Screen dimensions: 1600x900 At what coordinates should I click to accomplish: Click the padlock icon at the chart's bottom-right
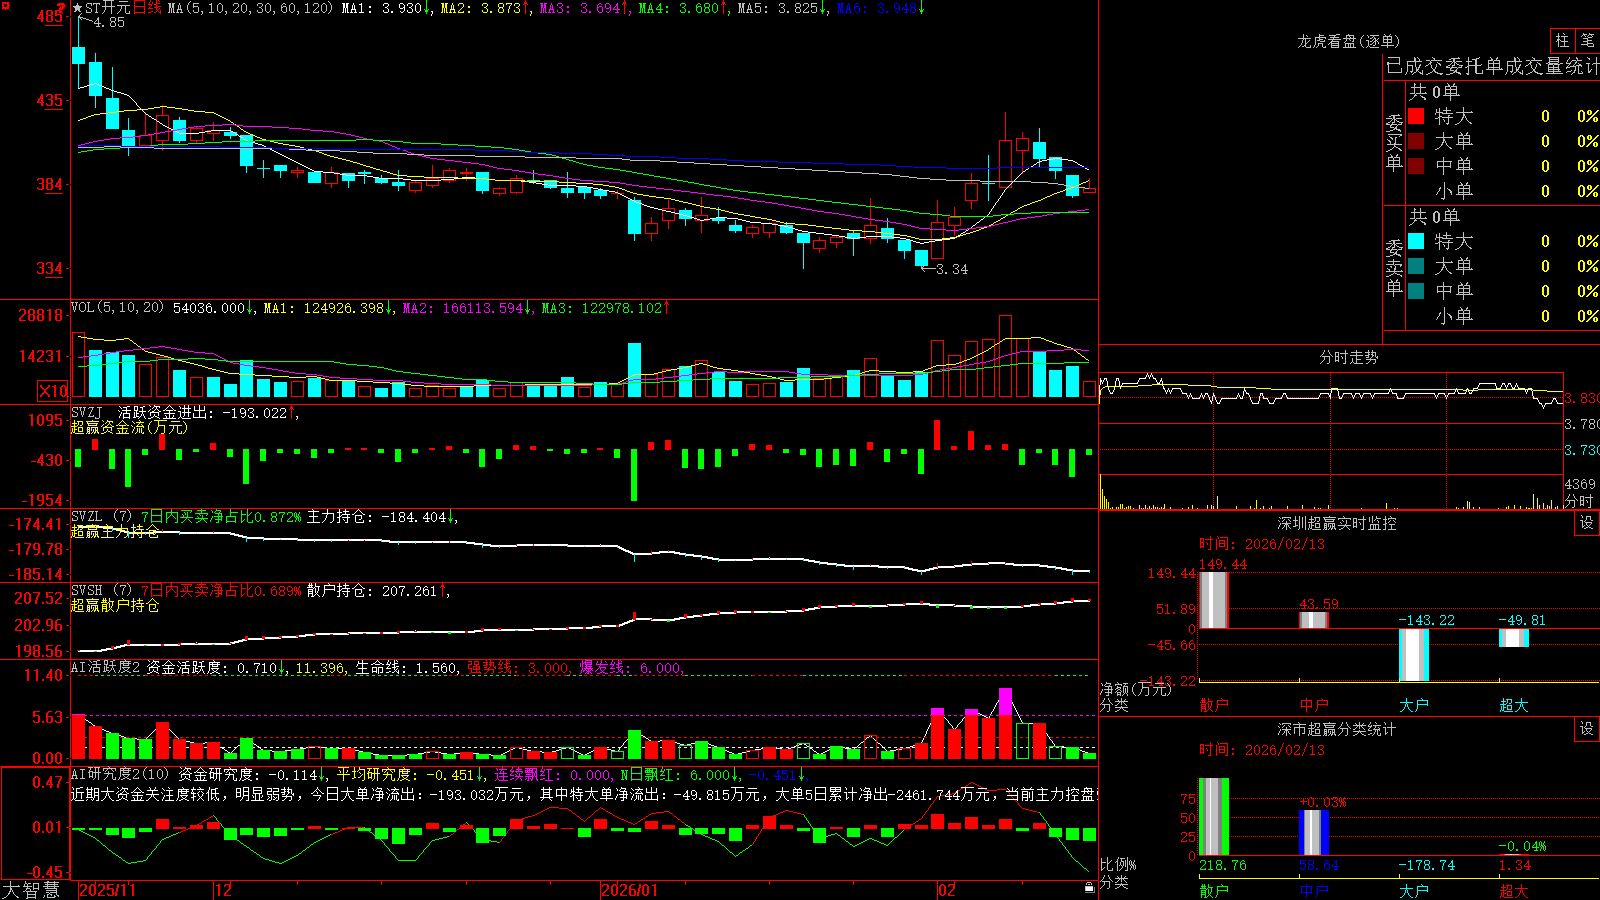coord(1089,887)
